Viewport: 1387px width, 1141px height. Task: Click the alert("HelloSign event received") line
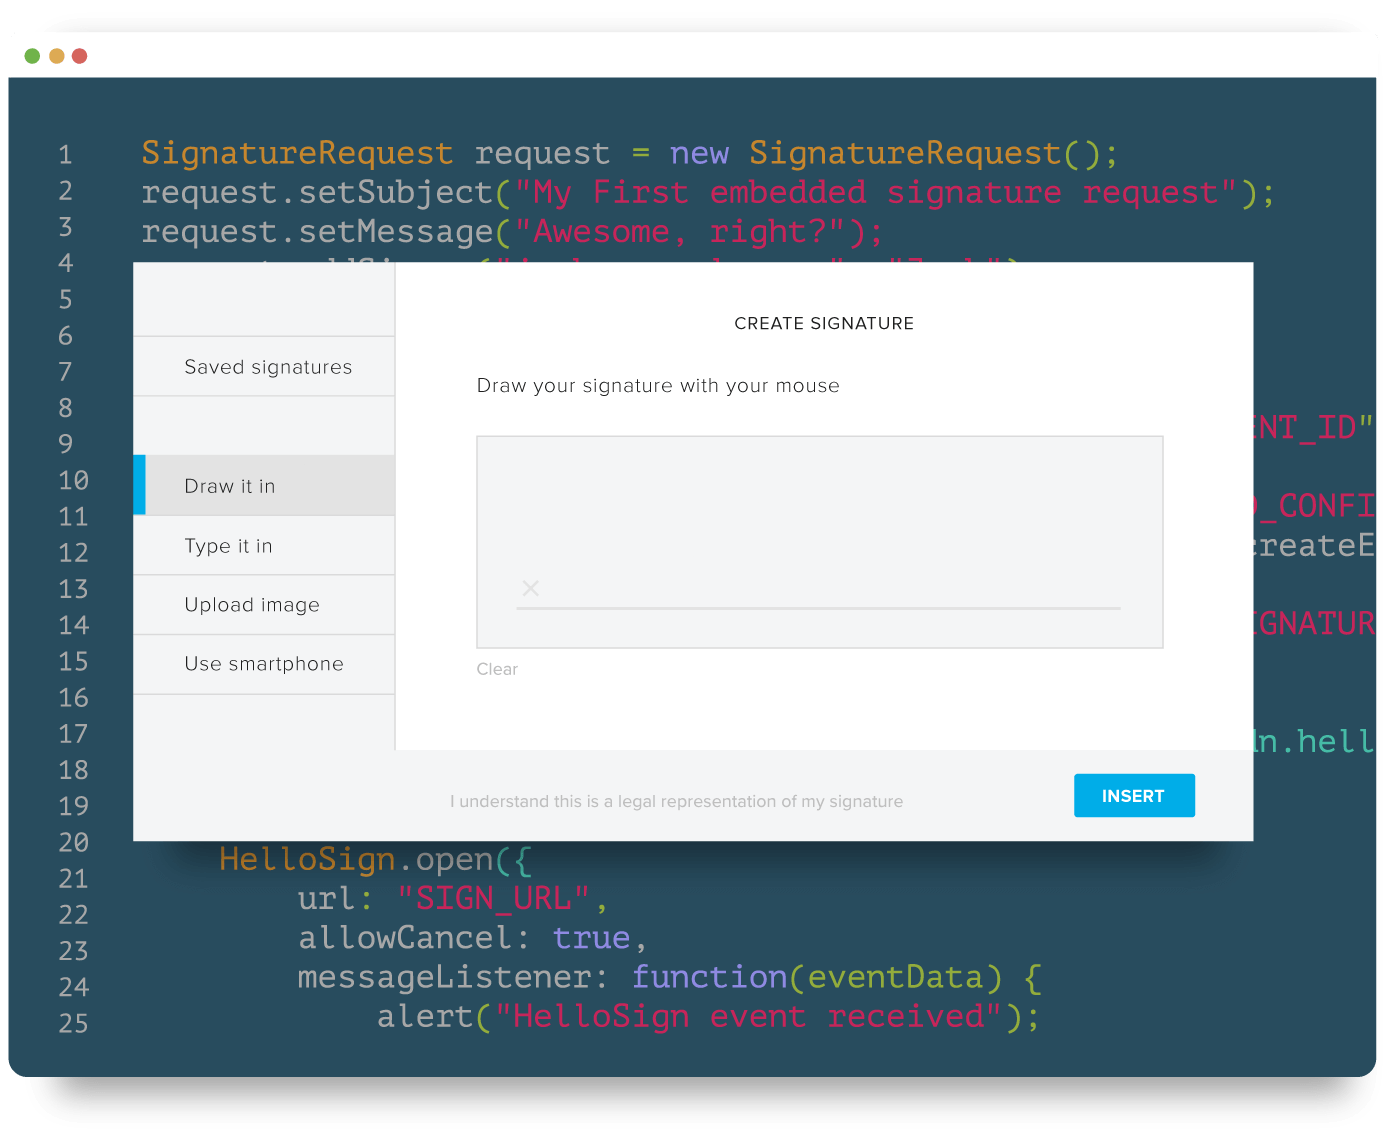pos(708,1017)
